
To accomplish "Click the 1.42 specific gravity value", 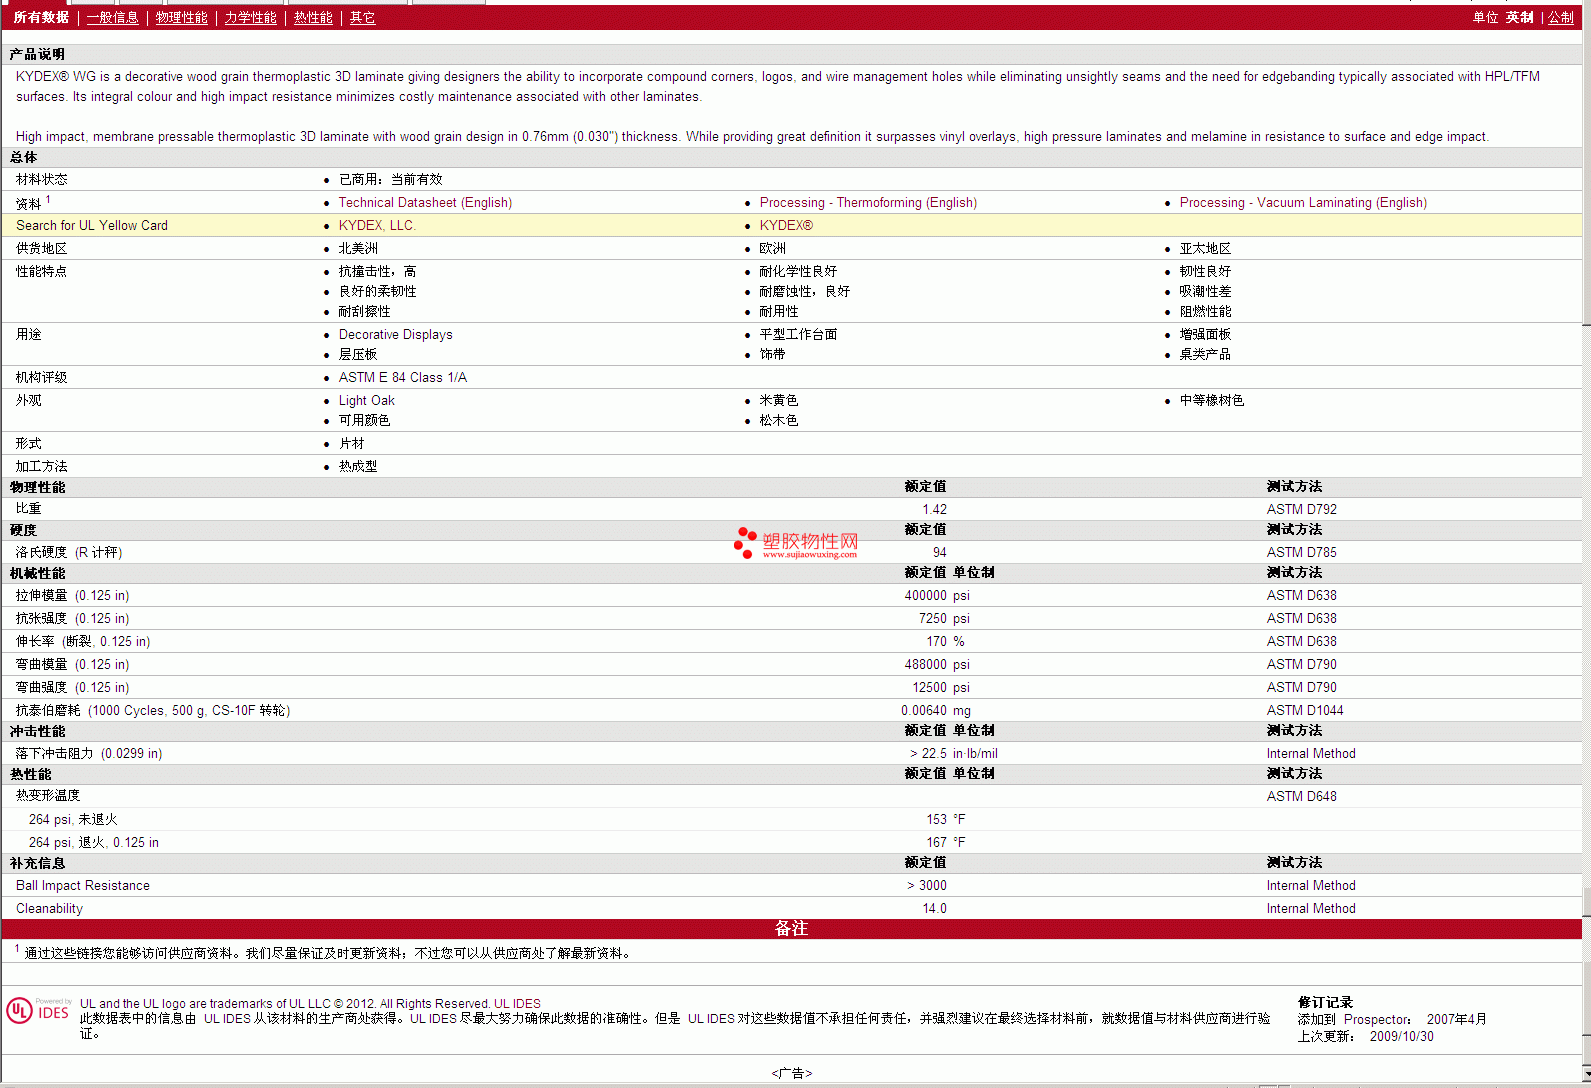I will [934, 509].
